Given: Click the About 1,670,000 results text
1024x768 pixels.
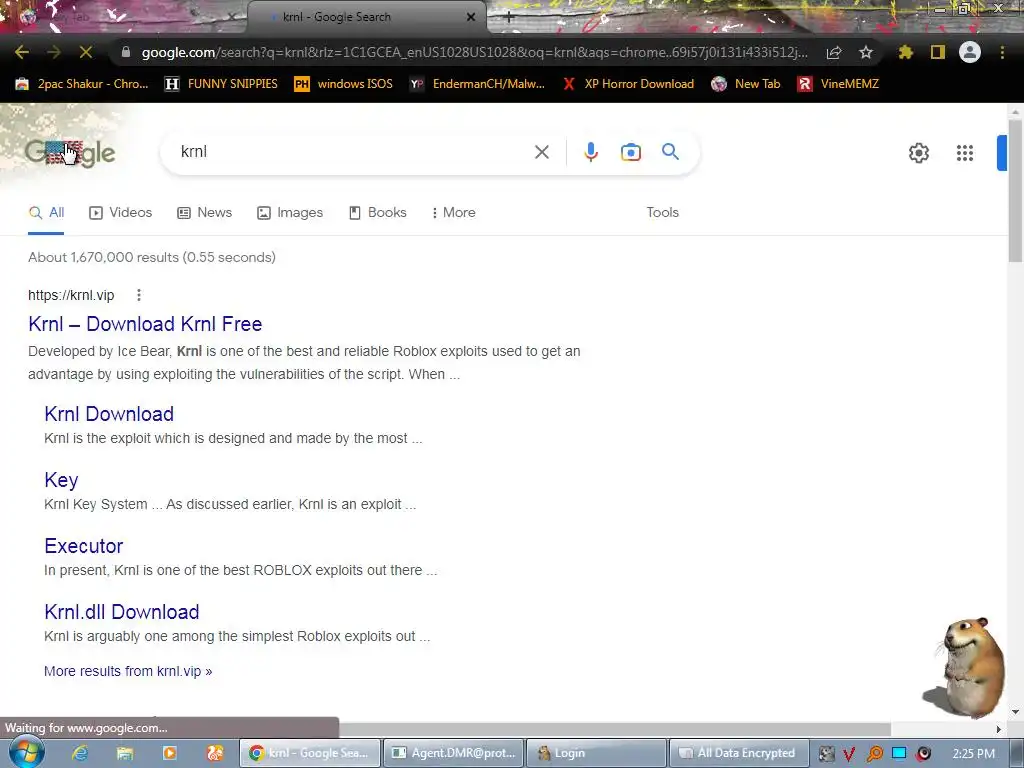Looking at the screenshot, I should (x=152, y=257).
